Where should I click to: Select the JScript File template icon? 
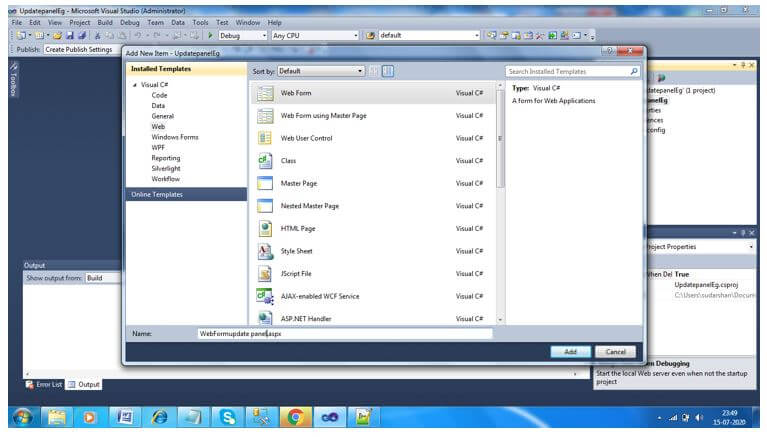coord(265,274)
